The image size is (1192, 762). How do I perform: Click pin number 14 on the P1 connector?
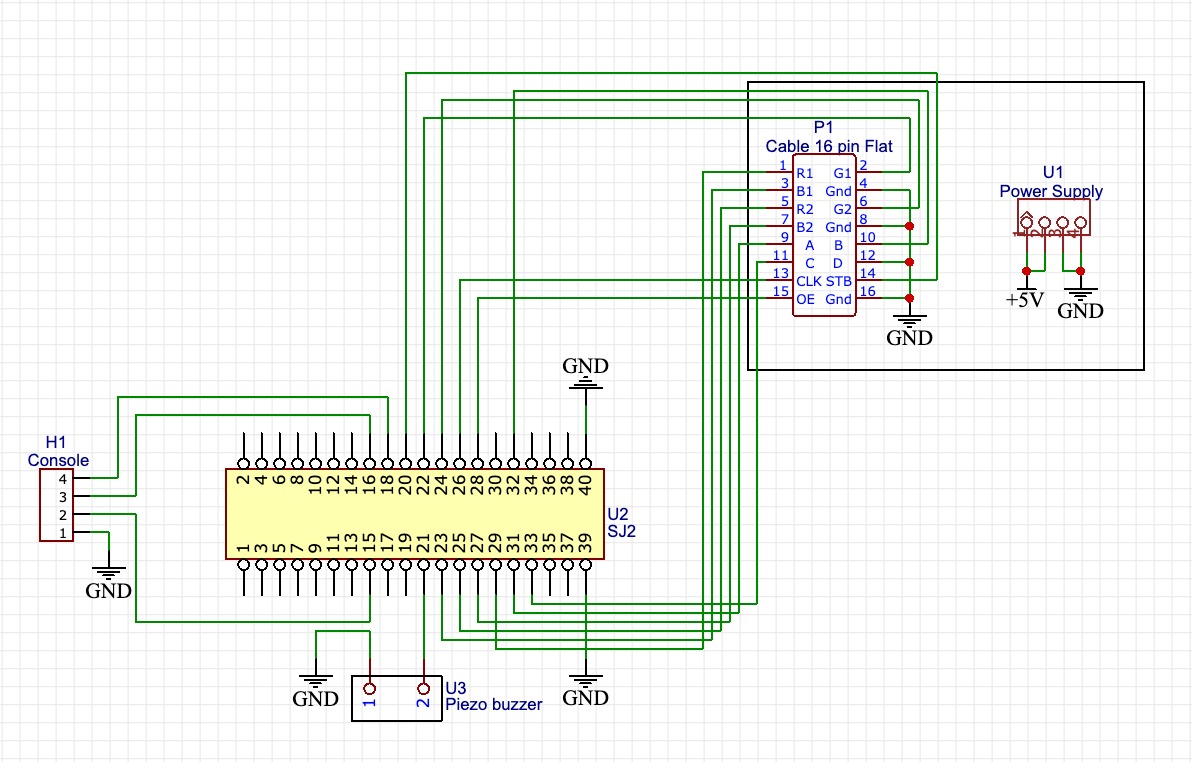pyautogui.click(x=867, y=273)
